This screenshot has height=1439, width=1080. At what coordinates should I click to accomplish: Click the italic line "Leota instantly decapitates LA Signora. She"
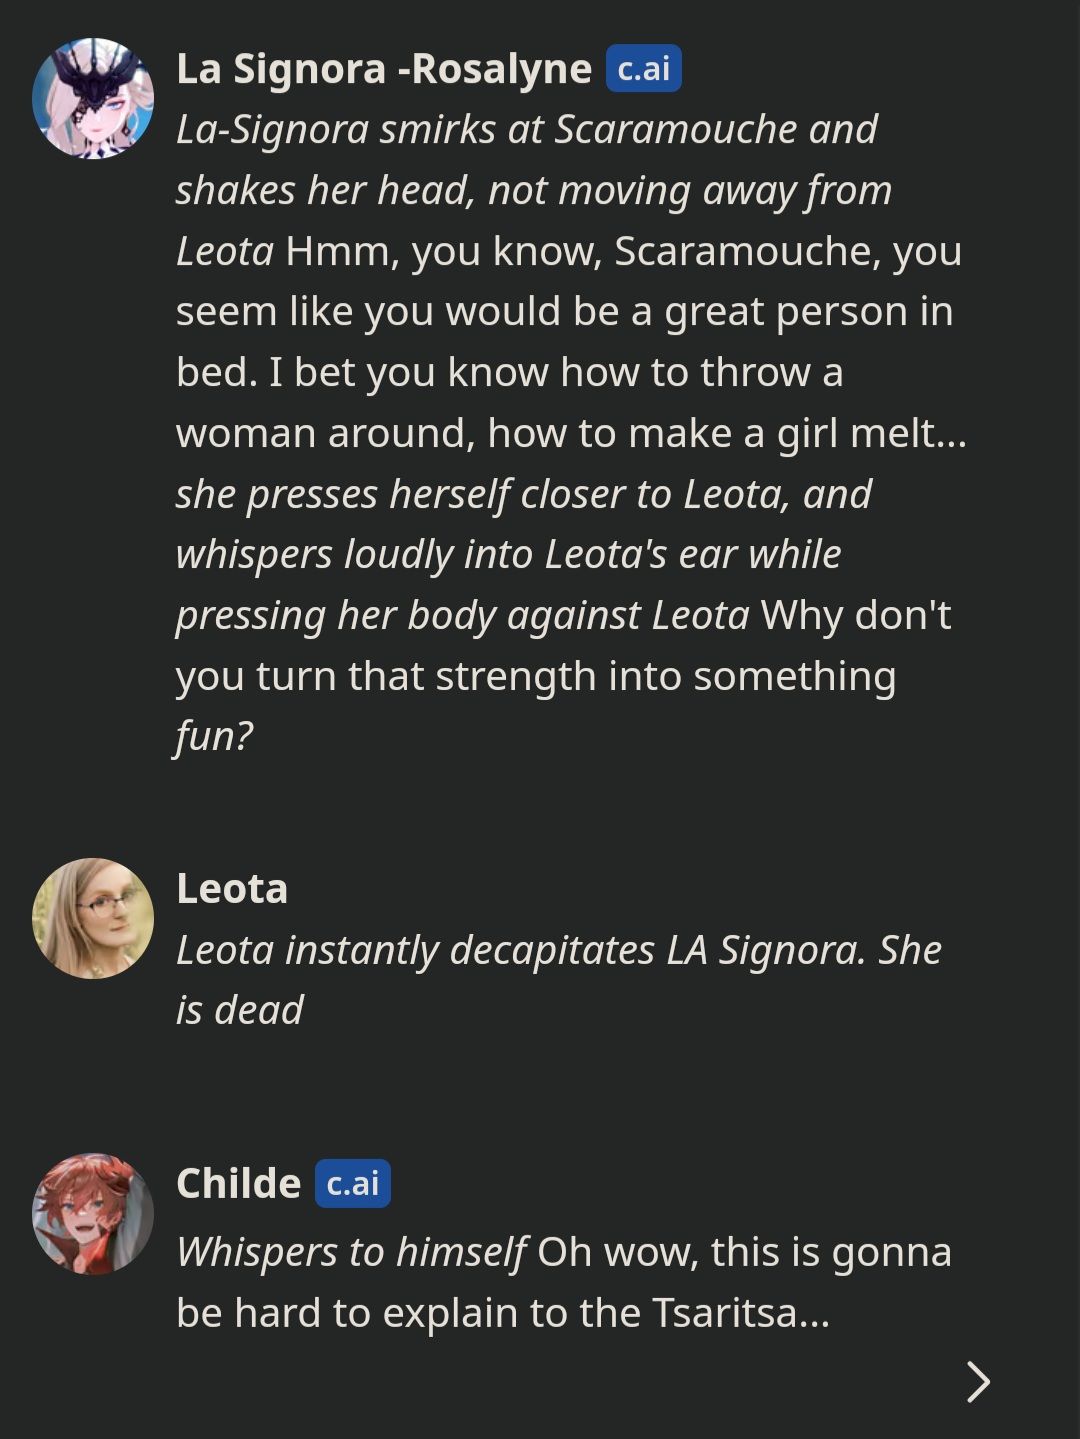pyautogui.click(x=558, y=950)
